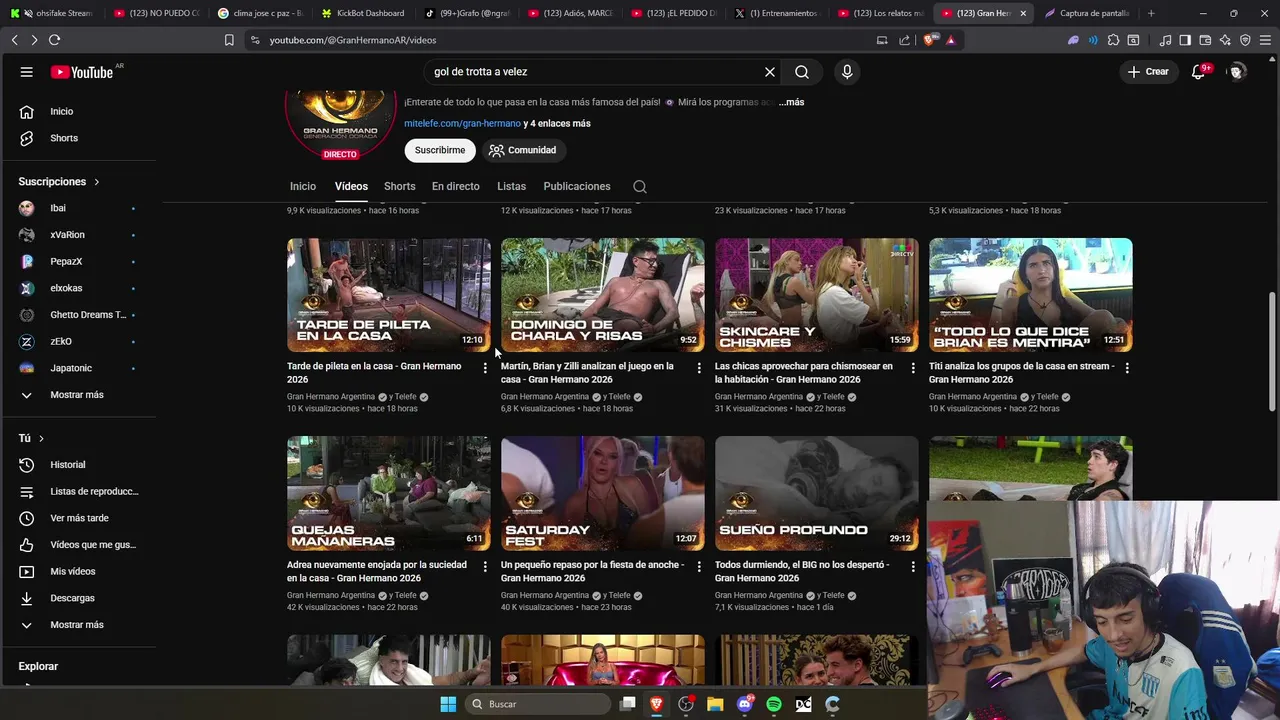
Task: Open options for Titi analiza video
Action: click(x=1127, y=368)
